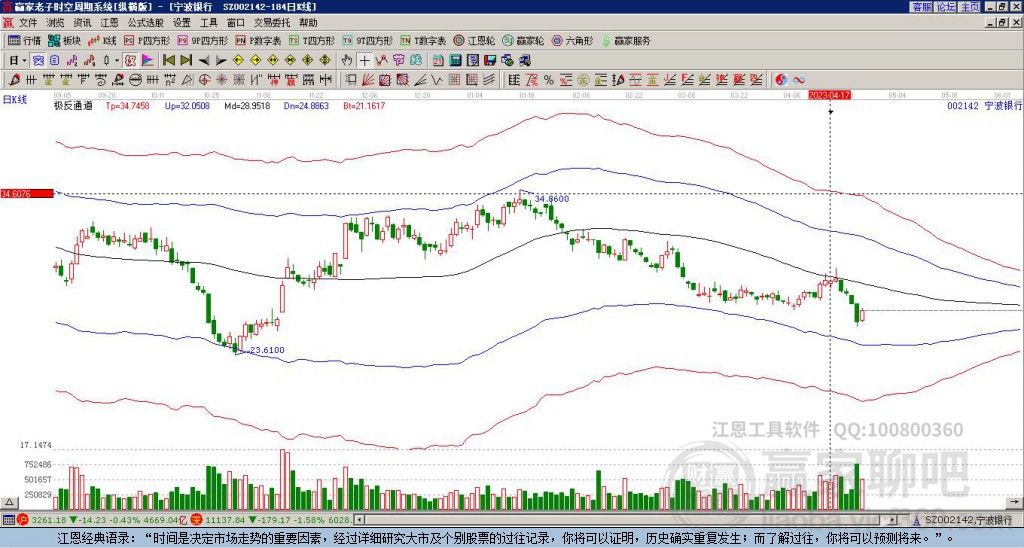
Task: Click the red 34.6076 price tag
Action: coord(27,193)
